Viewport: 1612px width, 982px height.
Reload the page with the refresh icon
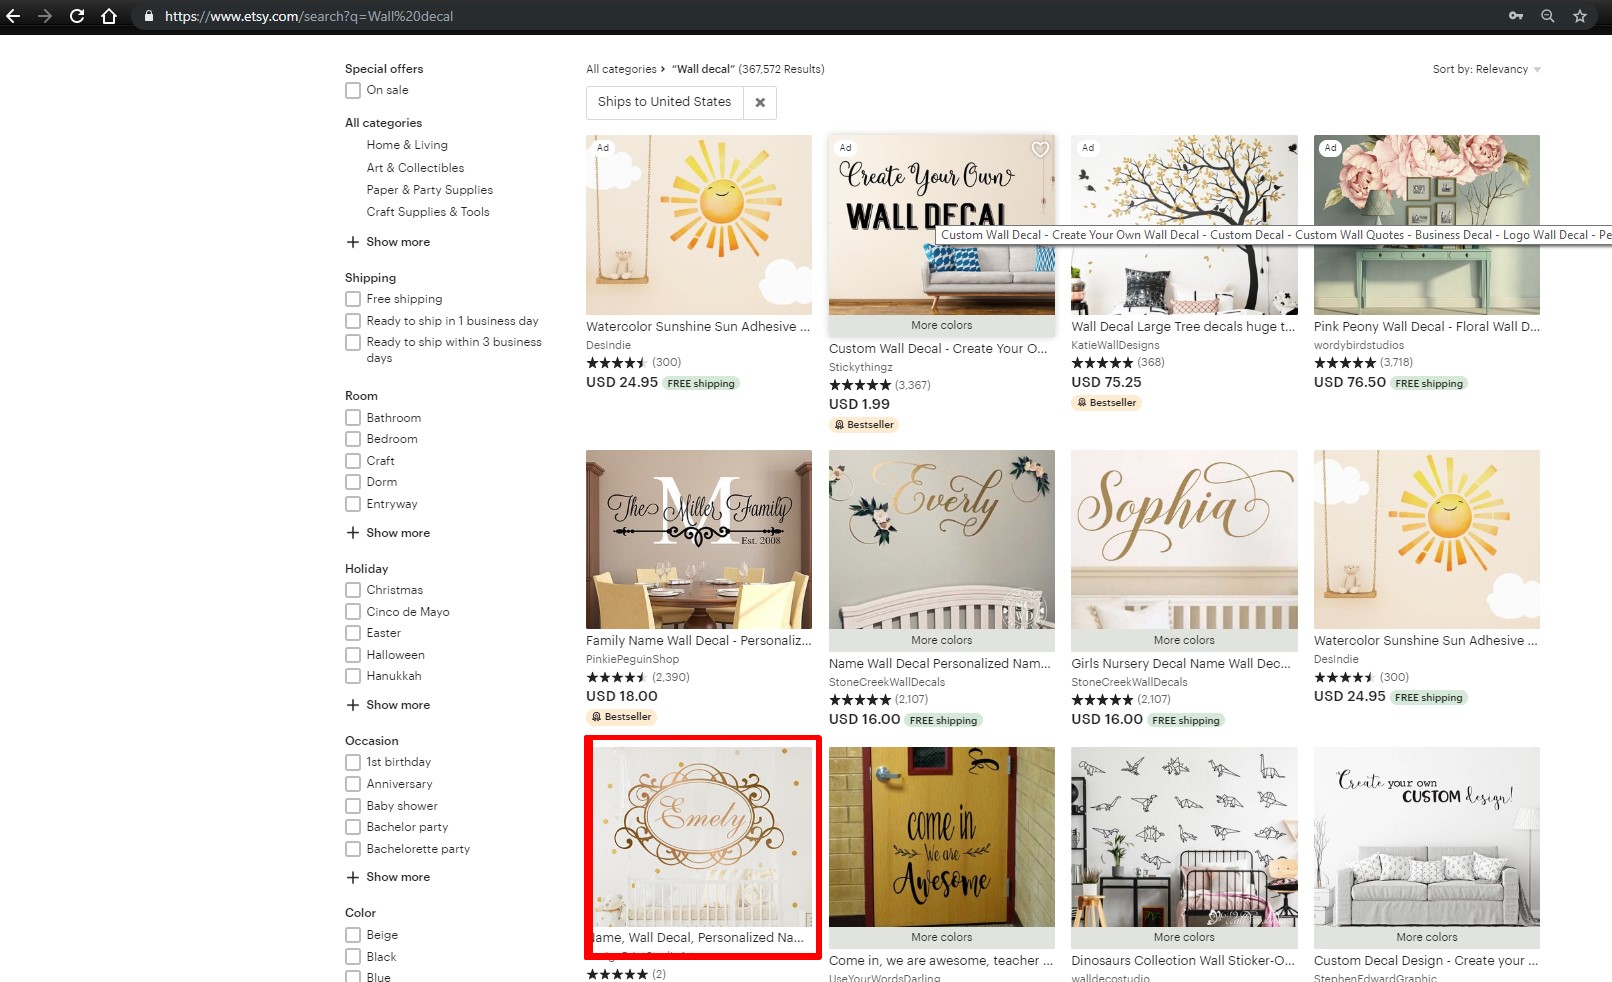click(77, 16)
